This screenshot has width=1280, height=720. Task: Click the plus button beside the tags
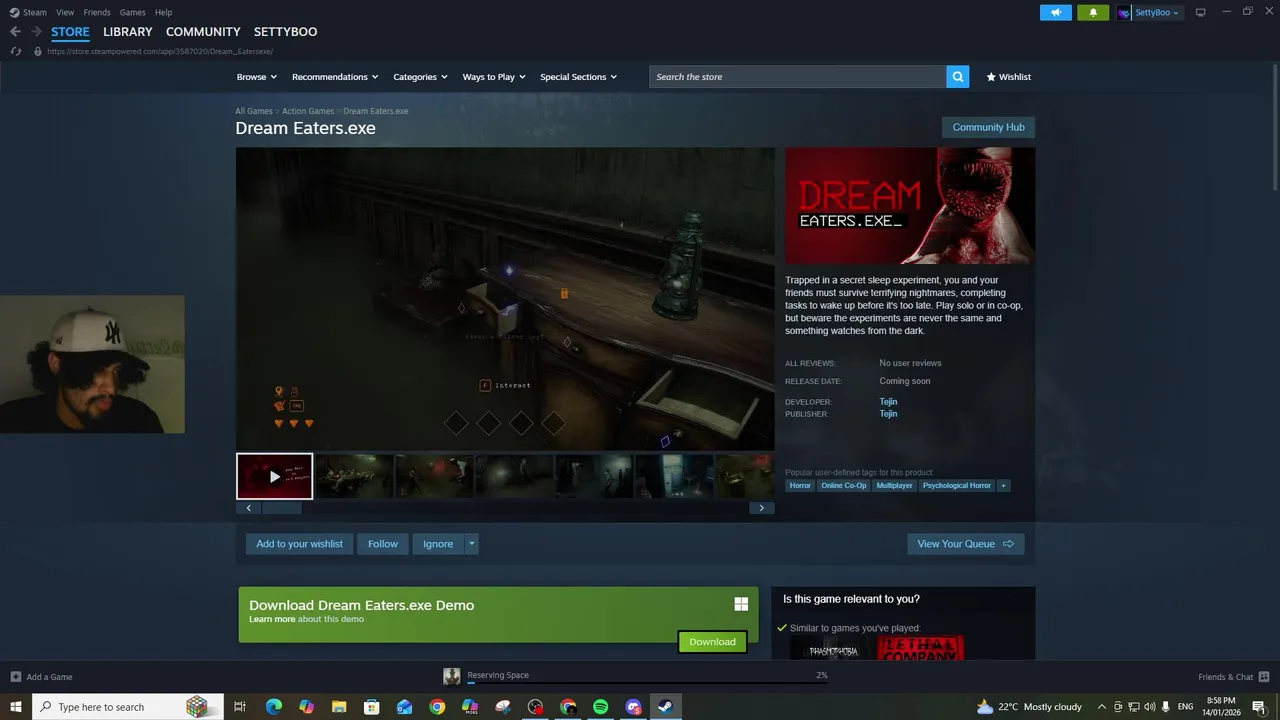click(x=1003, y=486)
